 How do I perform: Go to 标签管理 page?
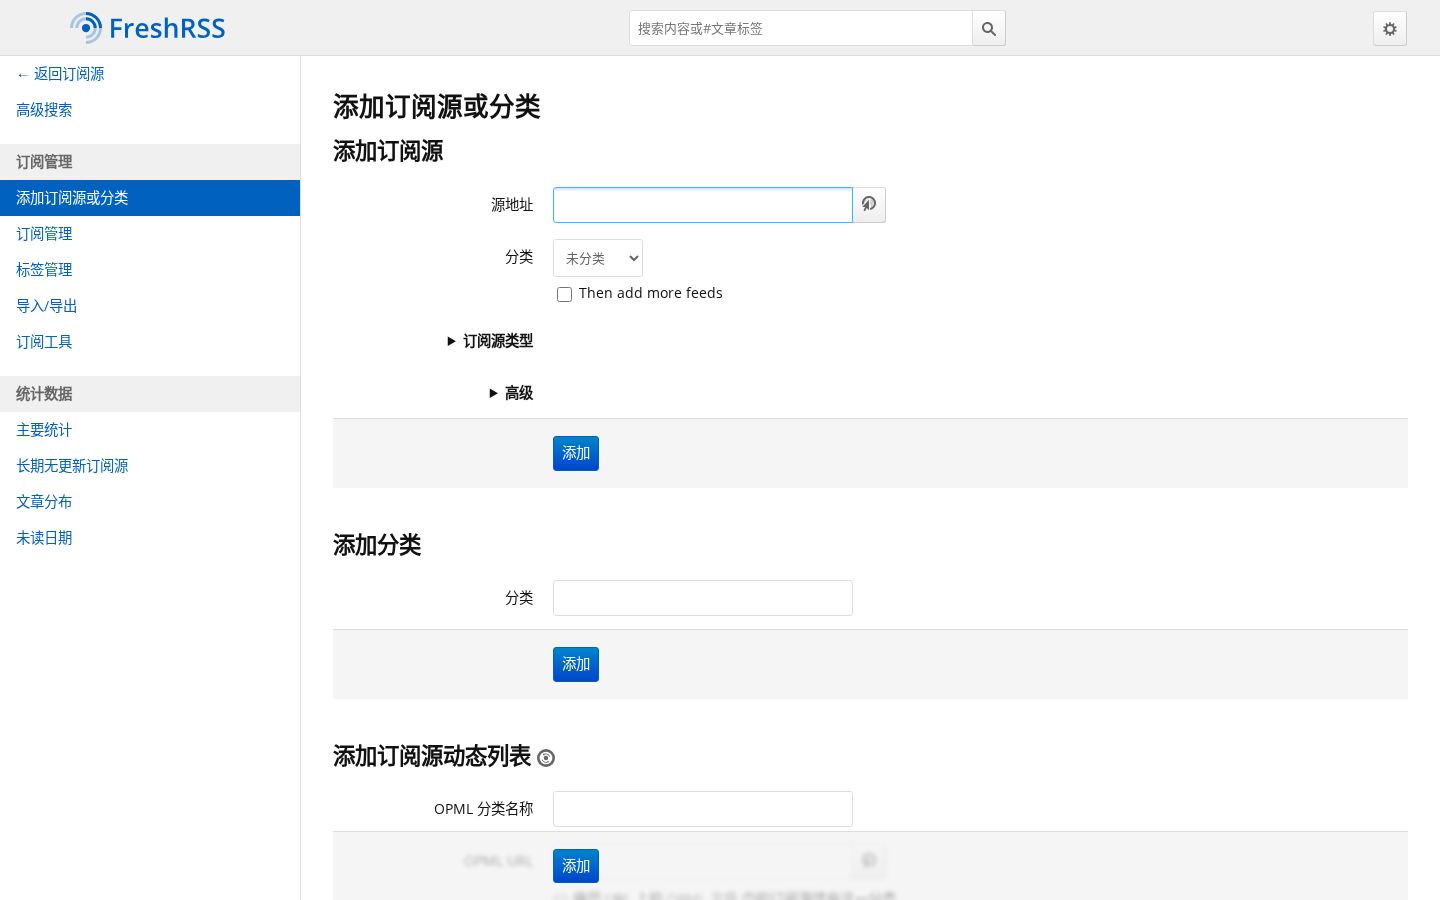tap(150, 270)
